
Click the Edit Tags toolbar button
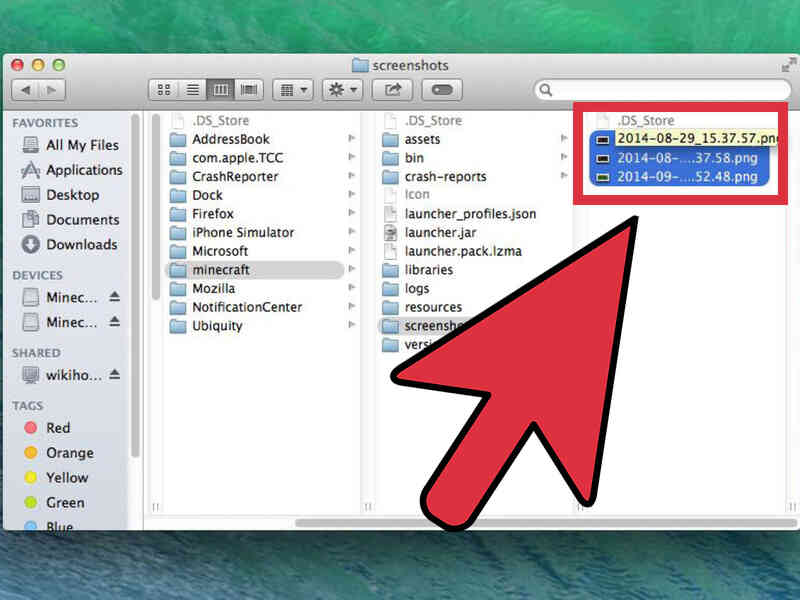click(x=442, y=90)
